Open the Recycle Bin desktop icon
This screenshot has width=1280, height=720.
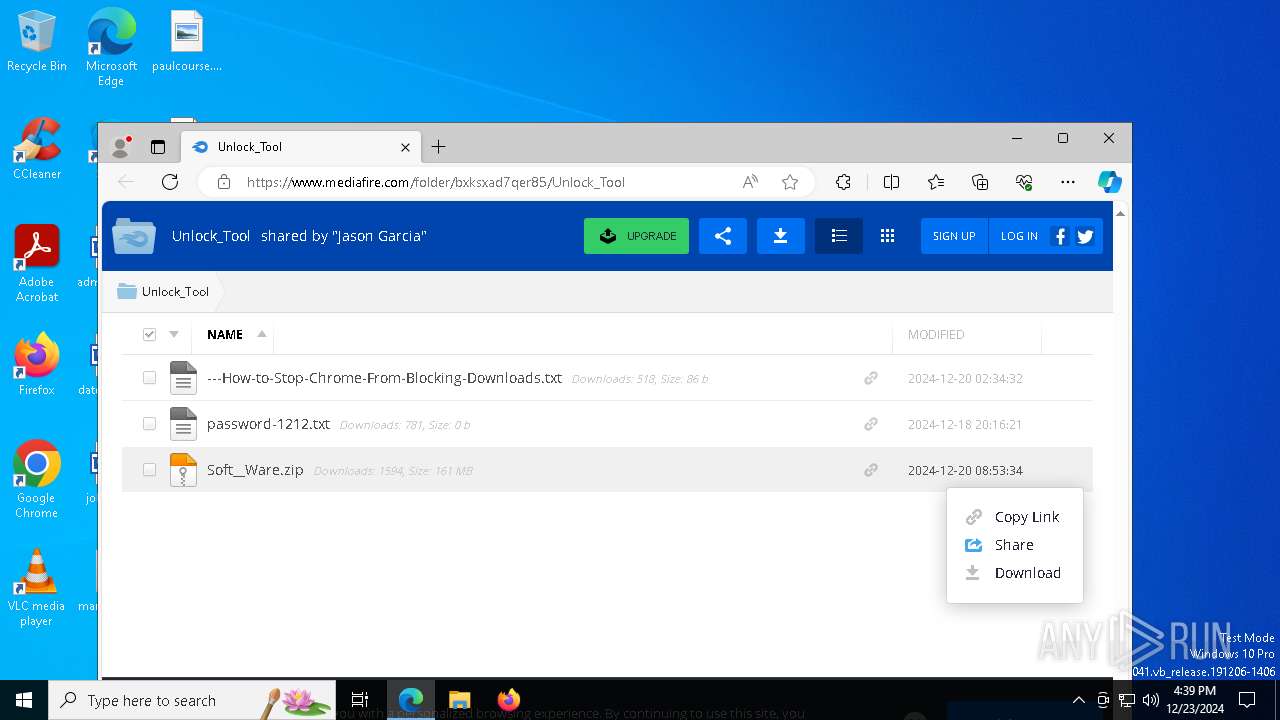click(x=37, y=41)
